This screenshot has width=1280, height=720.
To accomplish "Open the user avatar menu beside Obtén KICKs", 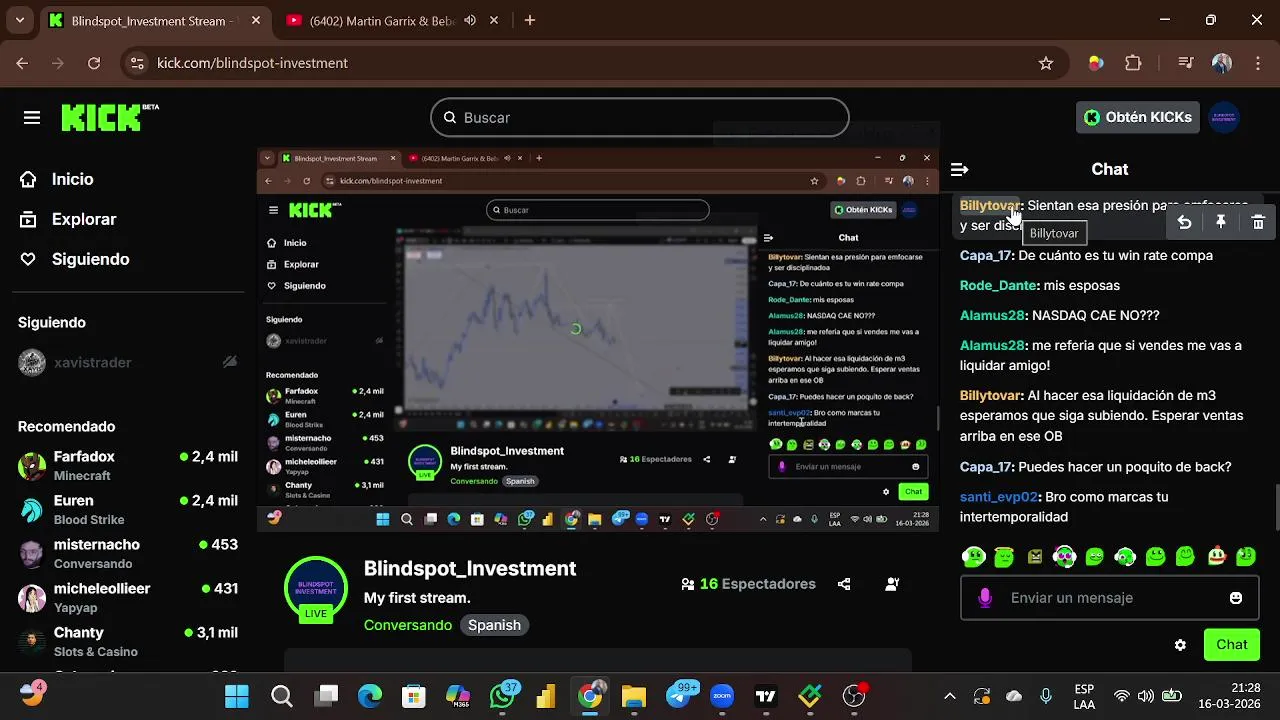I will point(1225,117).
